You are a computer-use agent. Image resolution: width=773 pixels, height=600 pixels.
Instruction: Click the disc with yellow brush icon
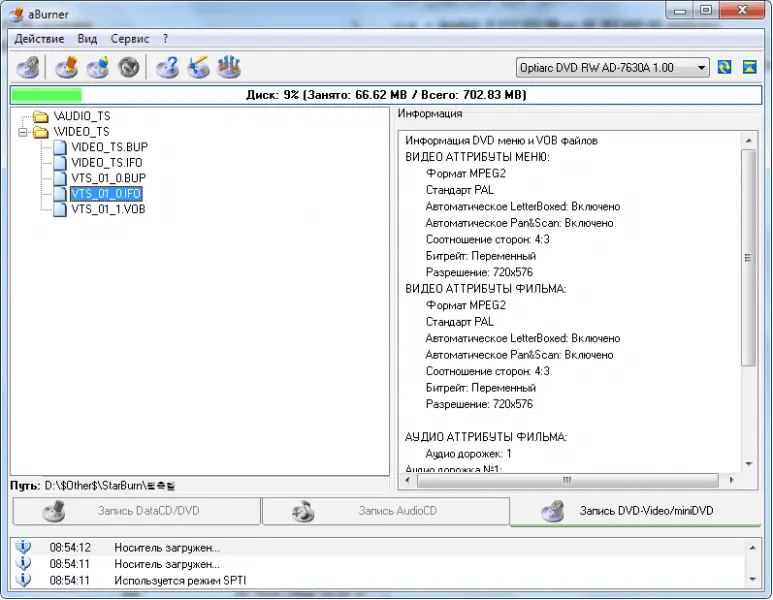pyautogui.click(x=198, y=68)
